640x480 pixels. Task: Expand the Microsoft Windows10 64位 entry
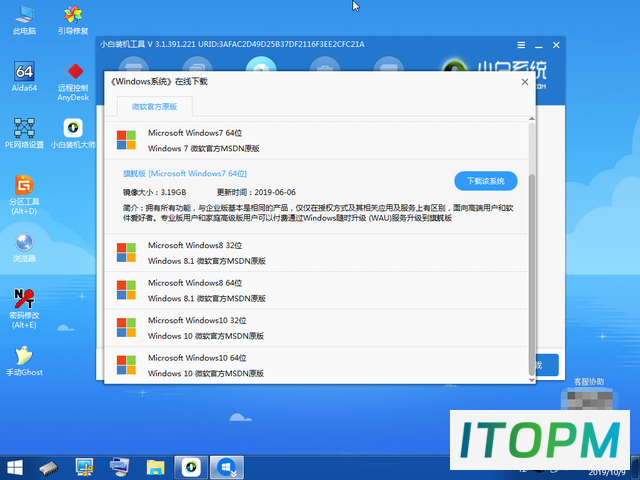click(x=316, y=366)
